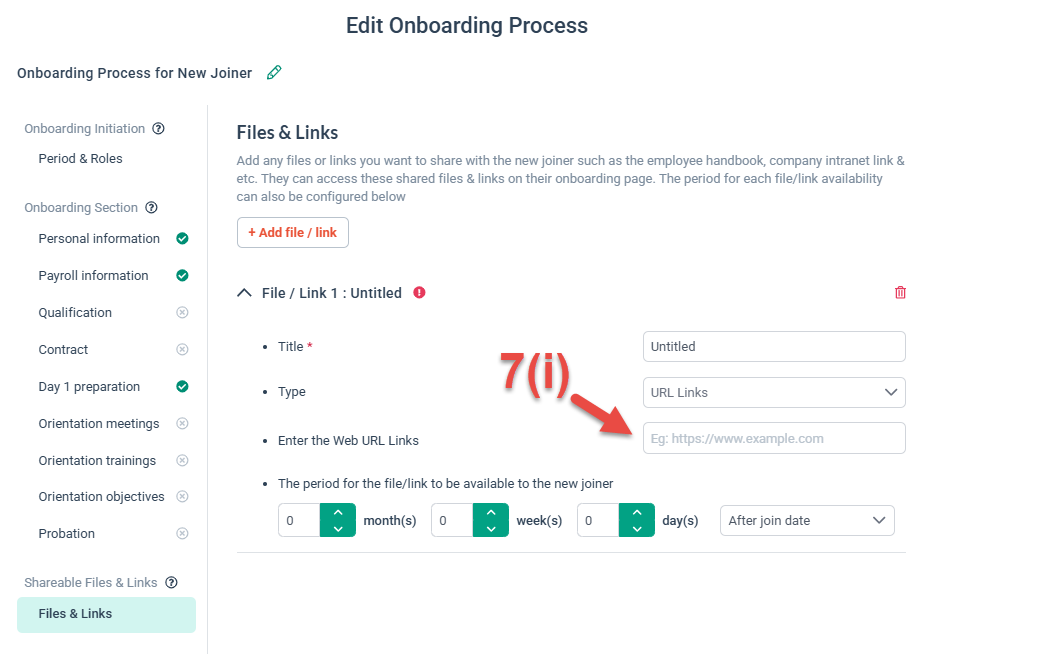Click the Web URL Links input field
Screen dimensions: 1038x654
pos(774,438)
